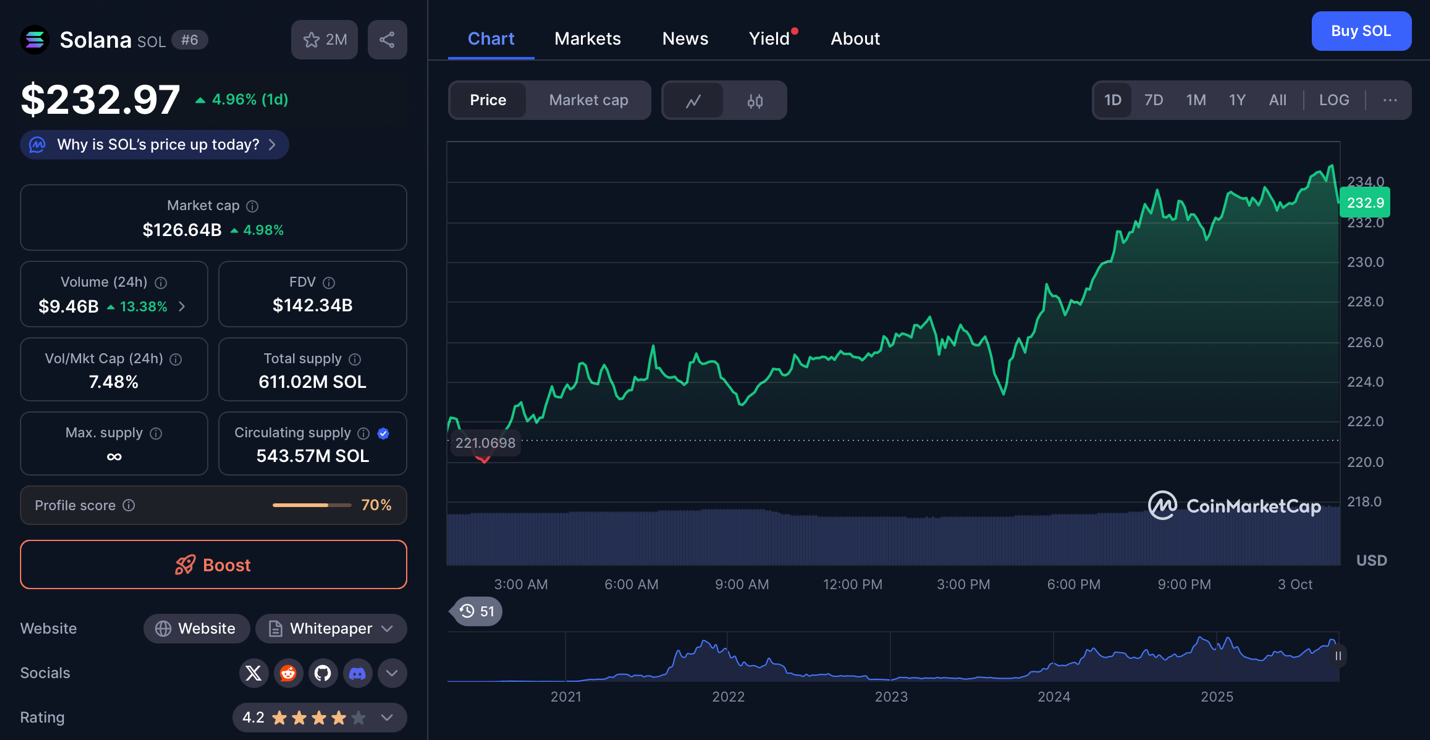This screenshot has height=740, width=1430.
Task: Select the 7D time range
Action: point(1153,100)
